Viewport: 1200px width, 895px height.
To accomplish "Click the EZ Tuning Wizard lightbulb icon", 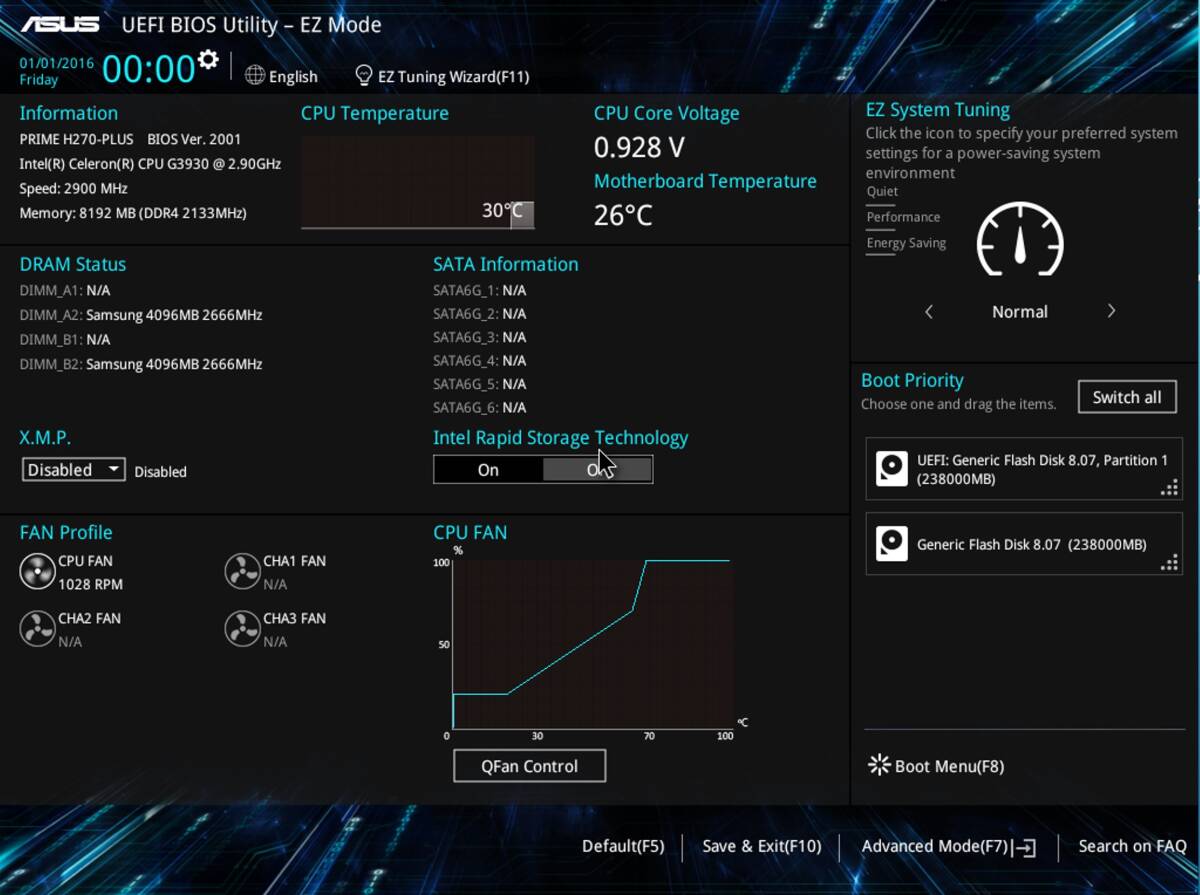I will [364, 75].
